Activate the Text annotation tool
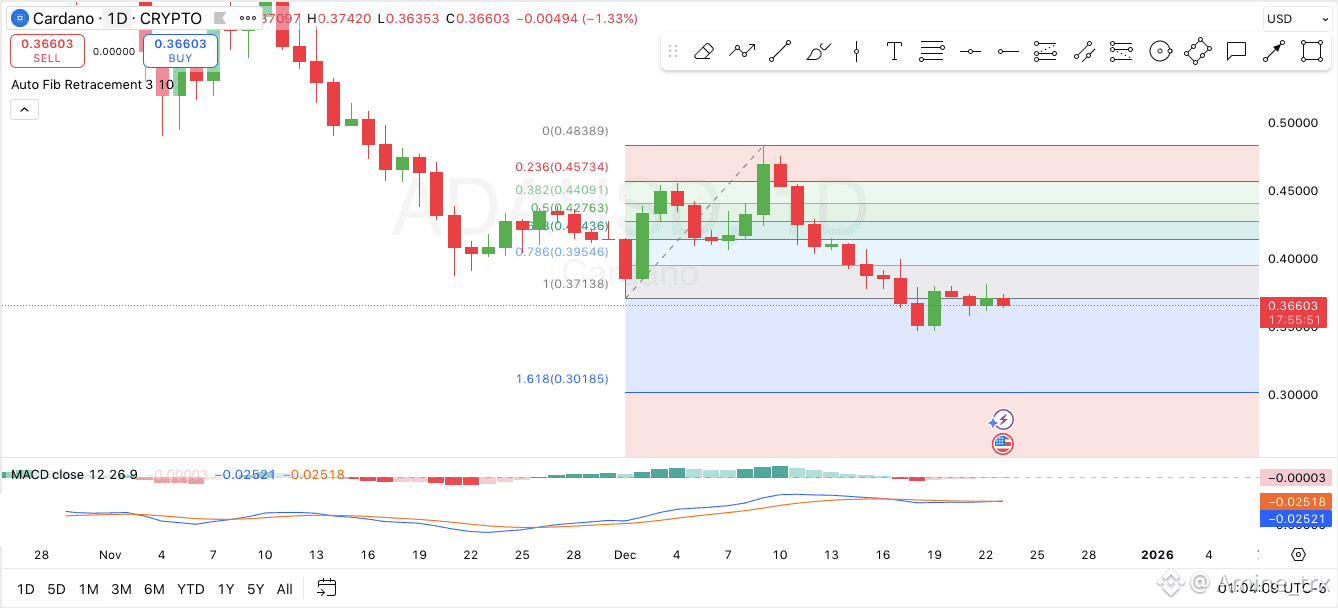The height and width of the screenshot is (608, 1338). tap(894, 51)
